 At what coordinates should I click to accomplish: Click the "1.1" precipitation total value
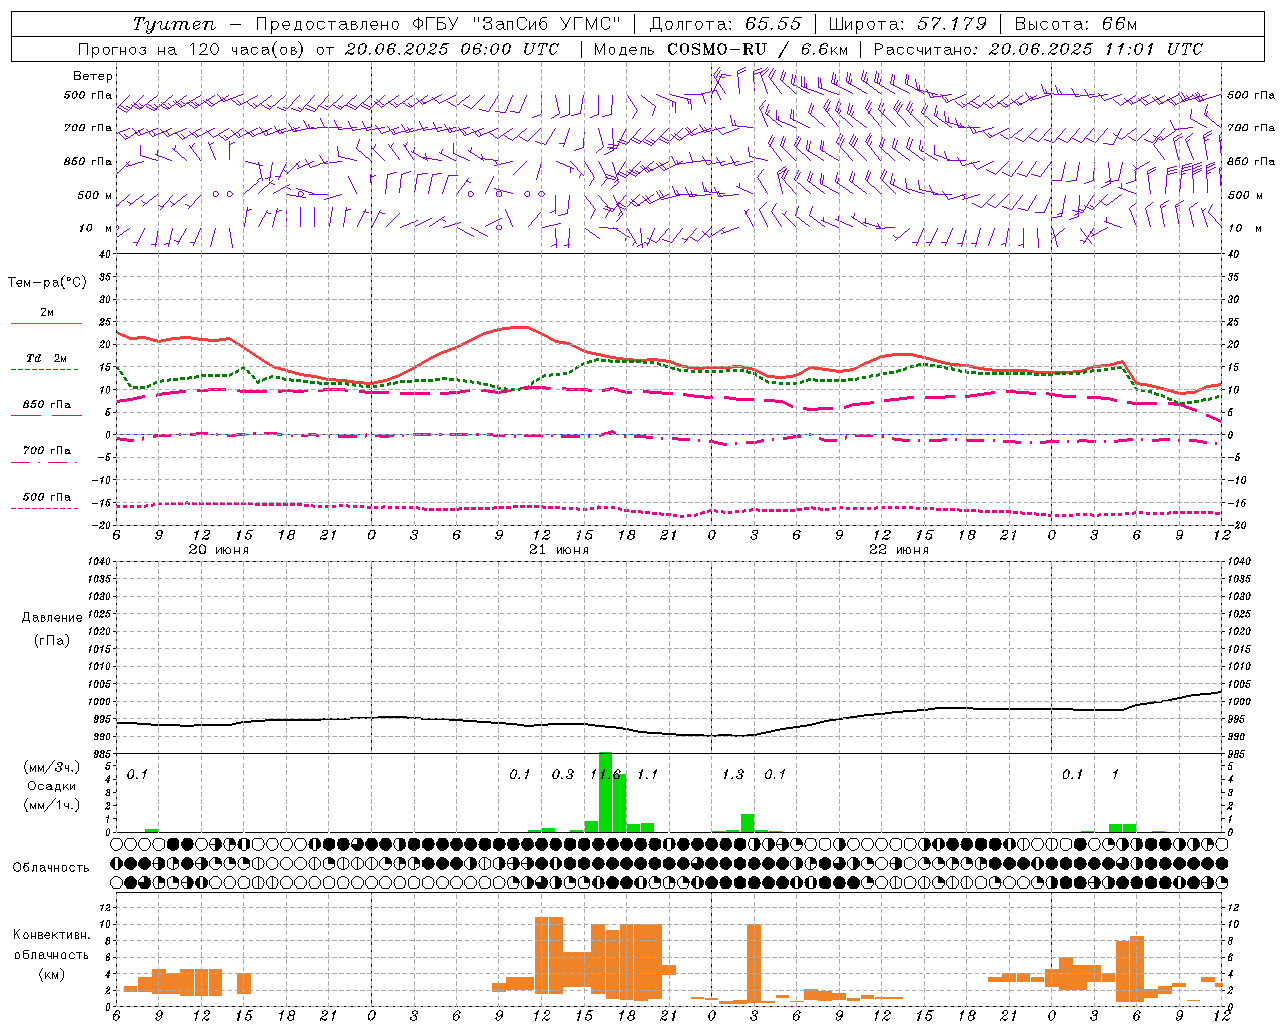click(x=647, y=774)
